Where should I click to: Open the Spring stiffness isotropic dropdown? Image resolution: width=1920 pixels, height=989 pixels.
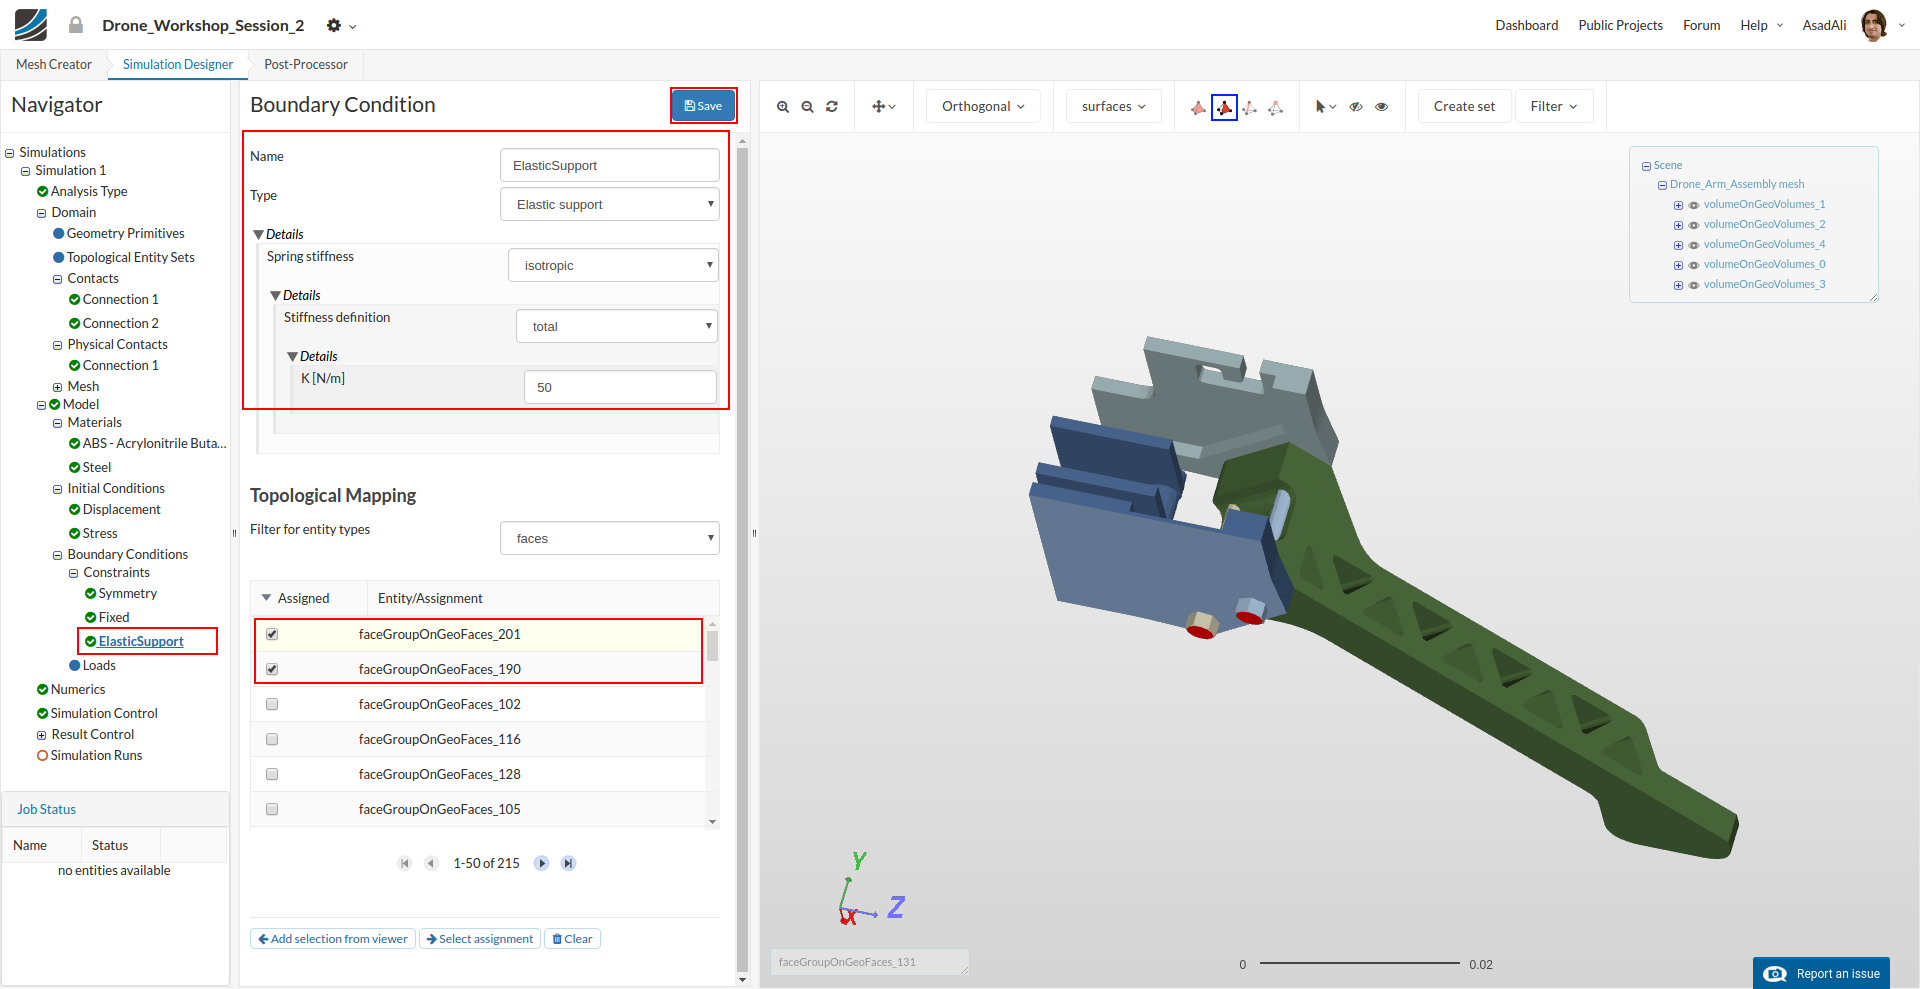point(613,266)
